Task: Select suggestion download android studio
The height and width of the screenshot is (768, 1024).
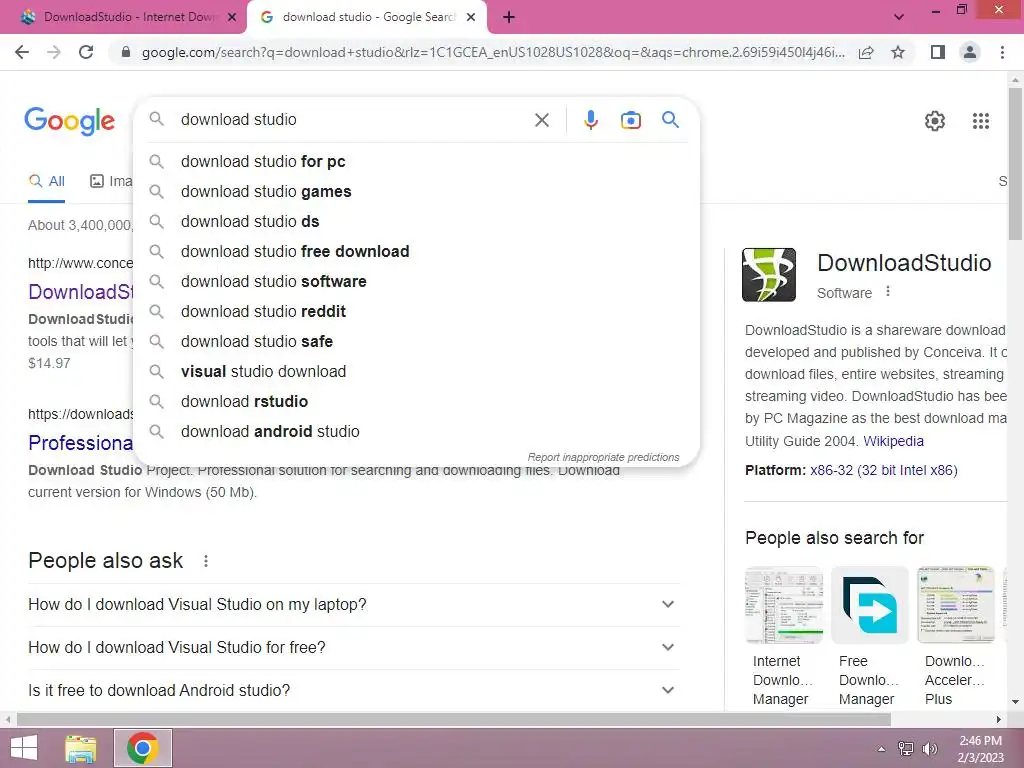Action: 416,432
